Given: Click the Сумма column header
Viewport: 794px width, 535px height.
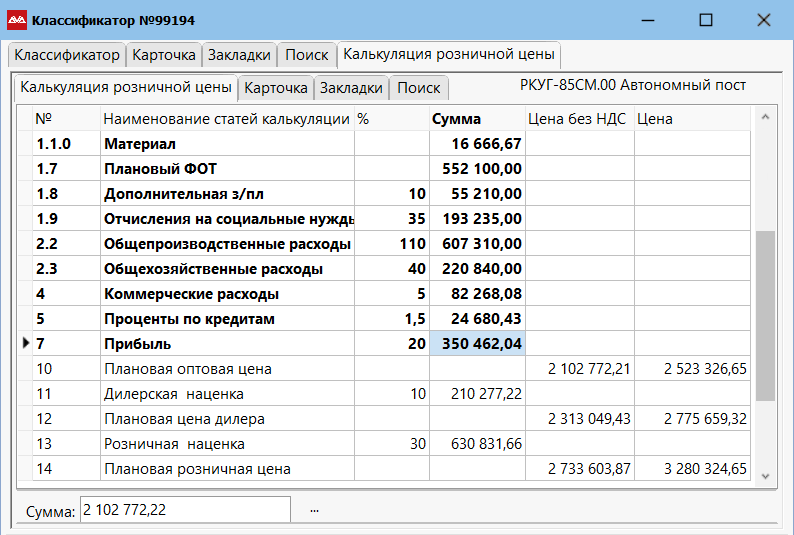Looking at the screenshot, I should [x=456, y=119].
